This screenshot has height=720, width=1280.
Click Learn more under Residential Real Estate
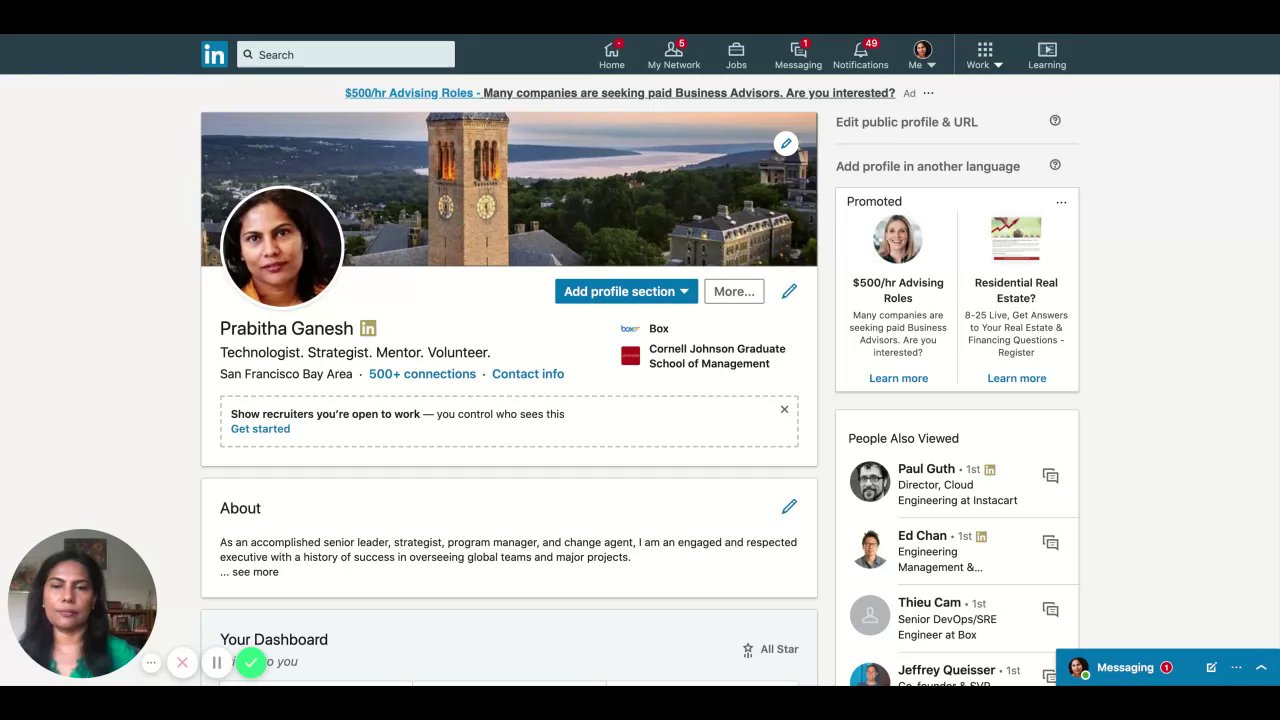tap(1016, 378)
